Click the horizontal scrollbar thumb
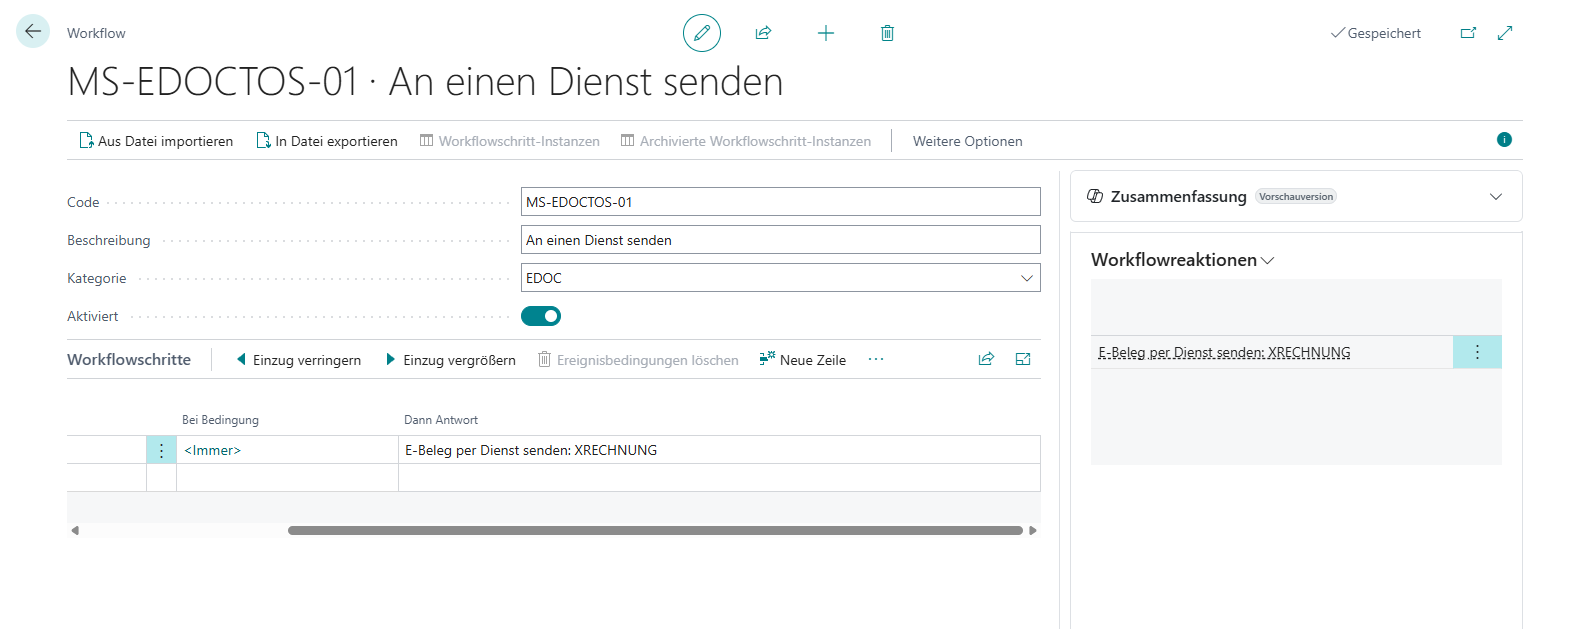 [655, 530]
